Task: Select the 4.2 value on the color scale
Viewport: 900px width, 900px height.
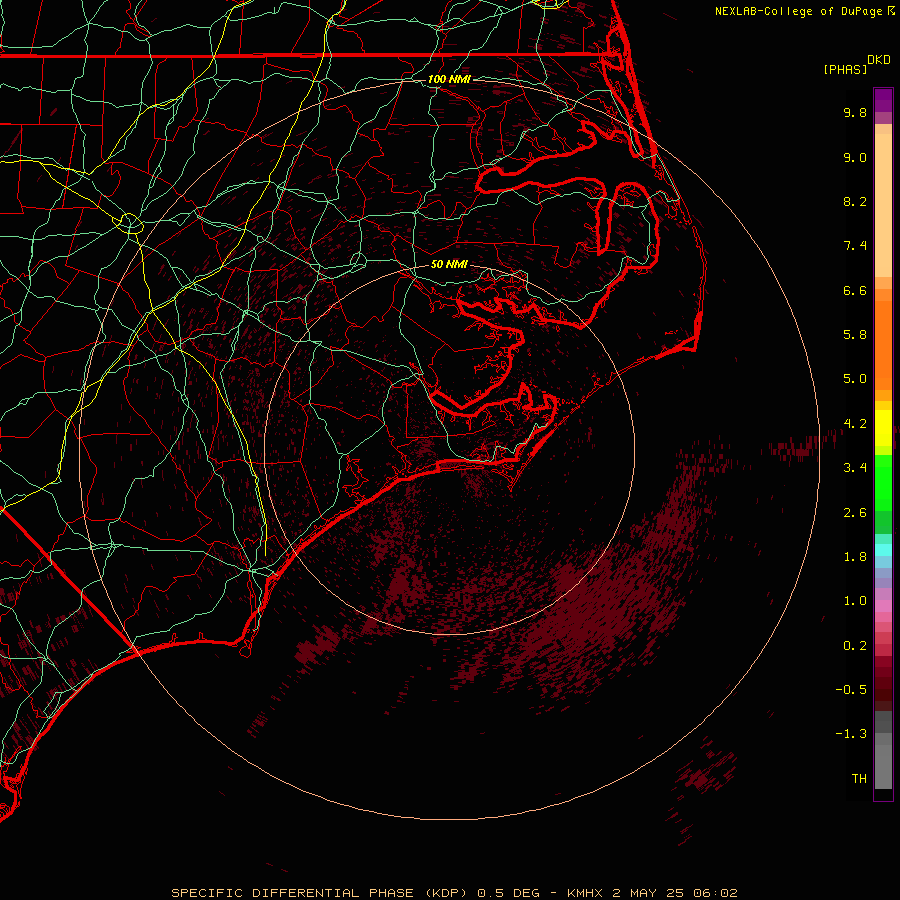Action: [855, 424]
